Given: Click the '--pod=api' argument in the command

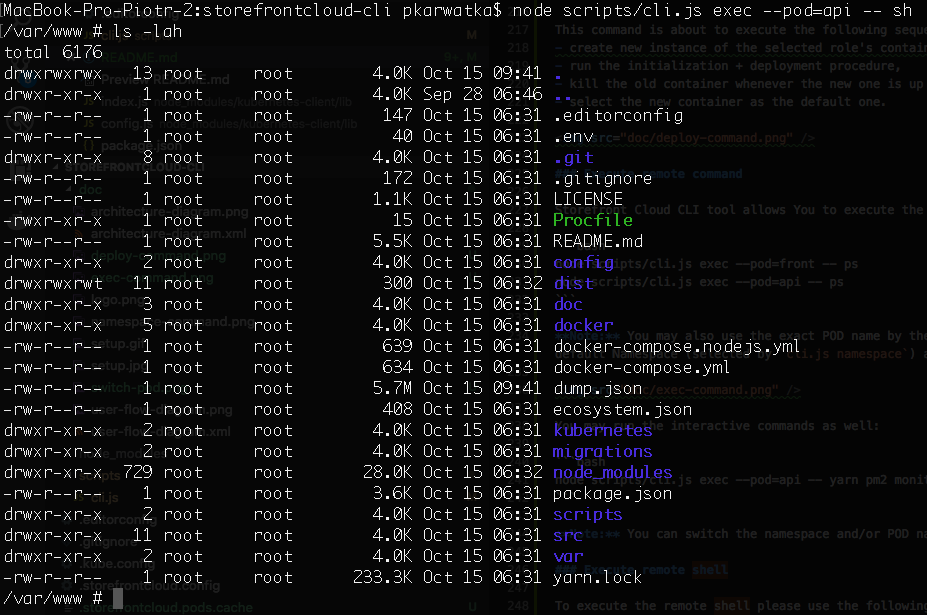Looking at the screenshot, I should [x=806, y=11].
